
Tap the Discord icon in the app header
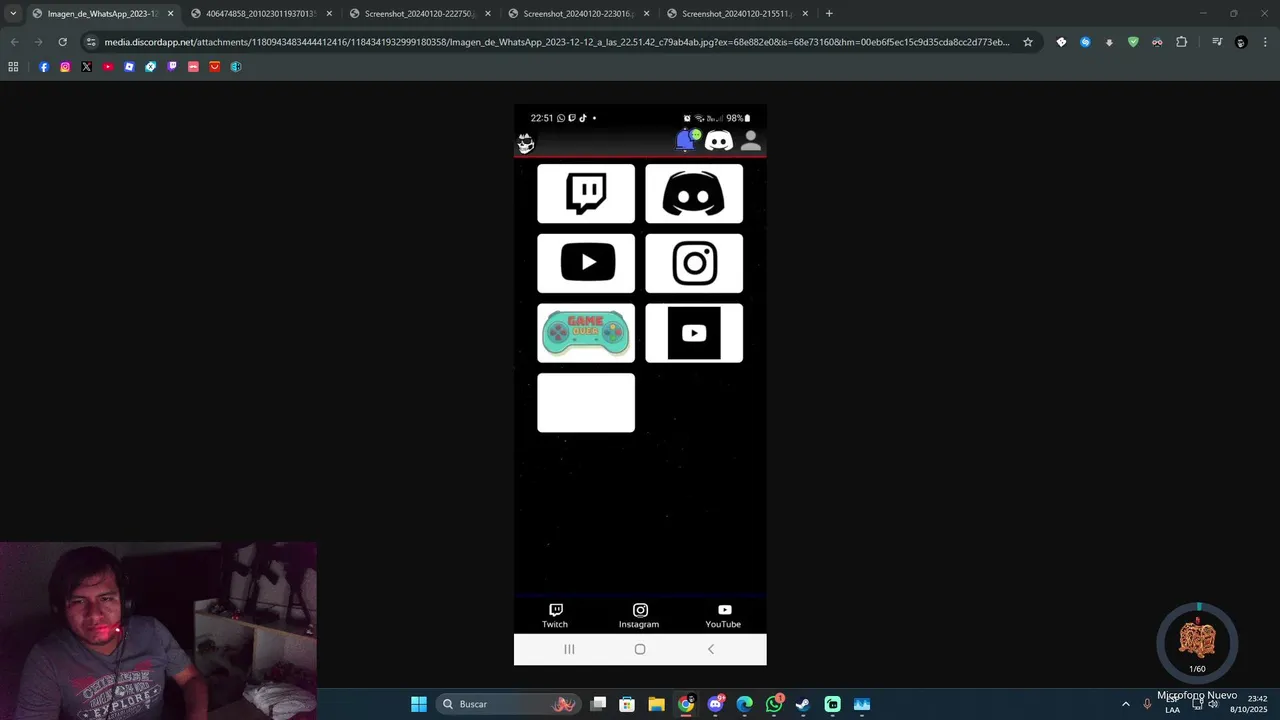[x=718, y=141]
